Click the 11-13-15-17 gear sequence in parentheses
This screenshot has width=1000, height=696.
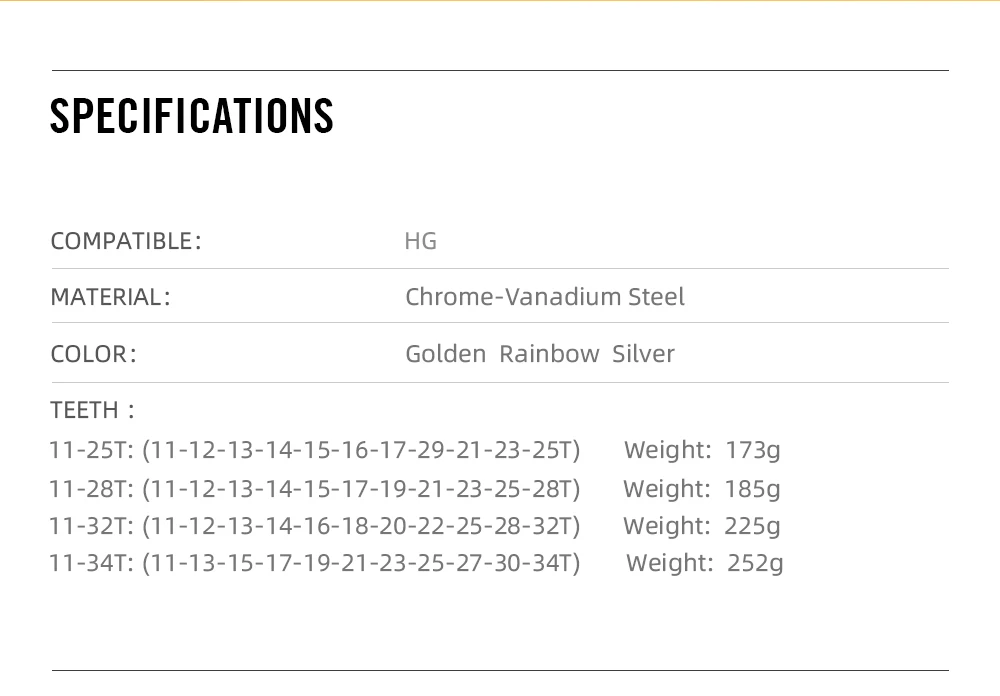(361, 563)
